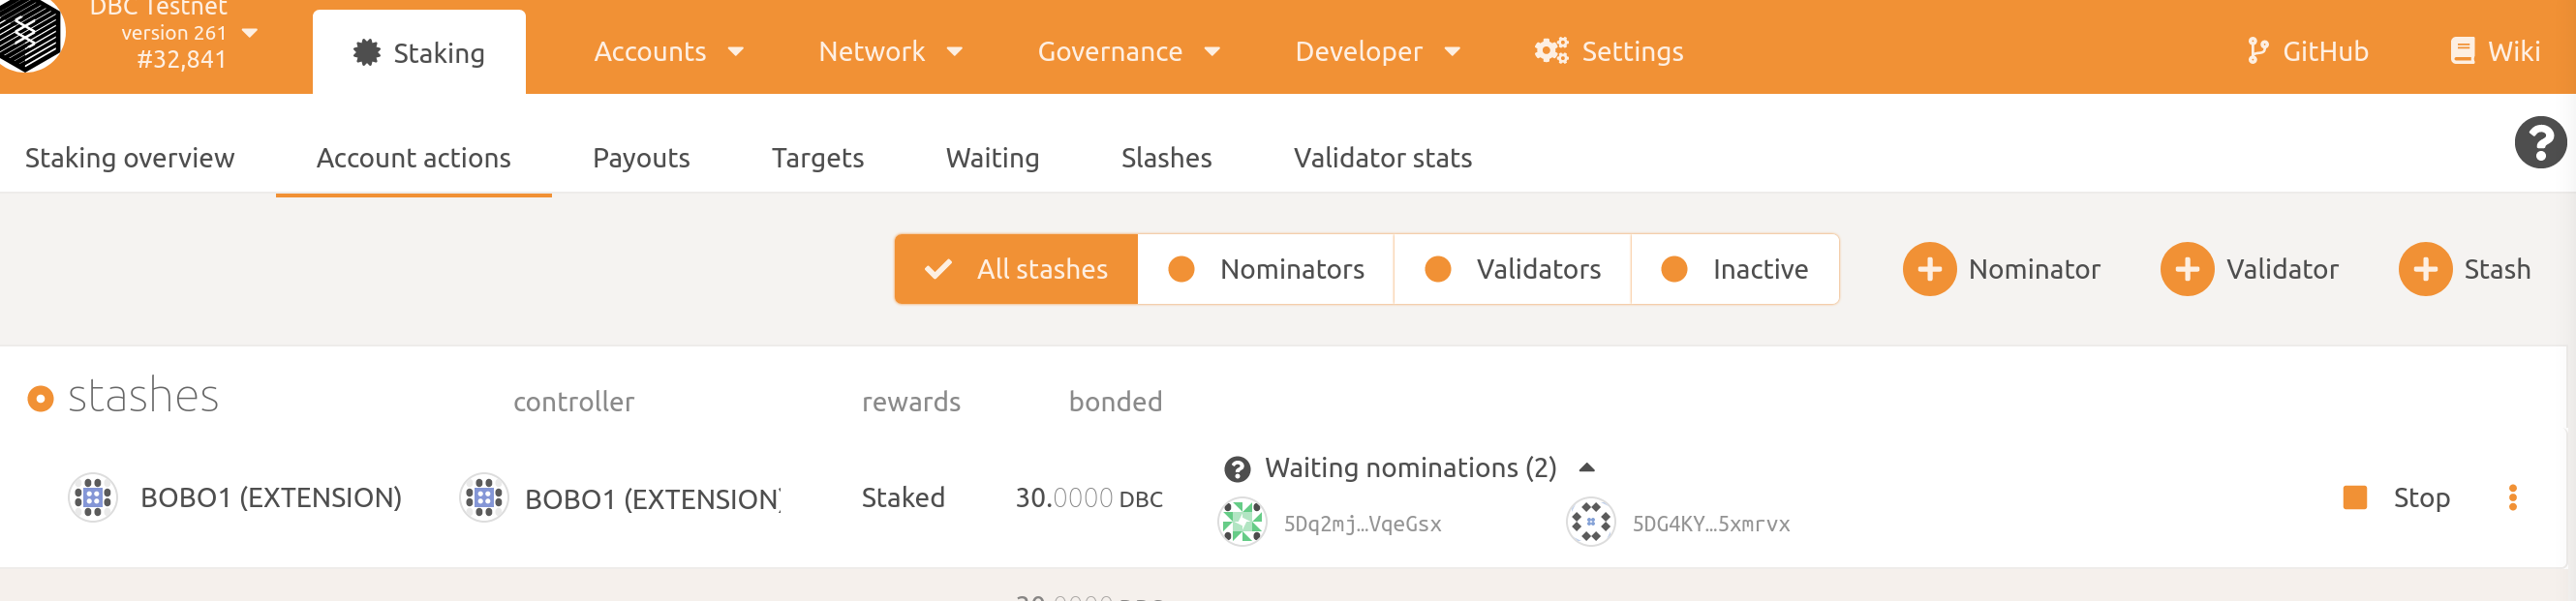Click the Stop nominating button

click(x=2396, y=497)
